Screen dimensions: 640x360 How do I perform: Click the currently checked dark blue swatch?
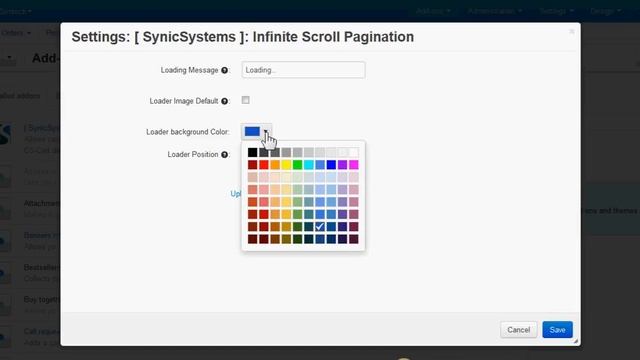(x=320, y=227)
